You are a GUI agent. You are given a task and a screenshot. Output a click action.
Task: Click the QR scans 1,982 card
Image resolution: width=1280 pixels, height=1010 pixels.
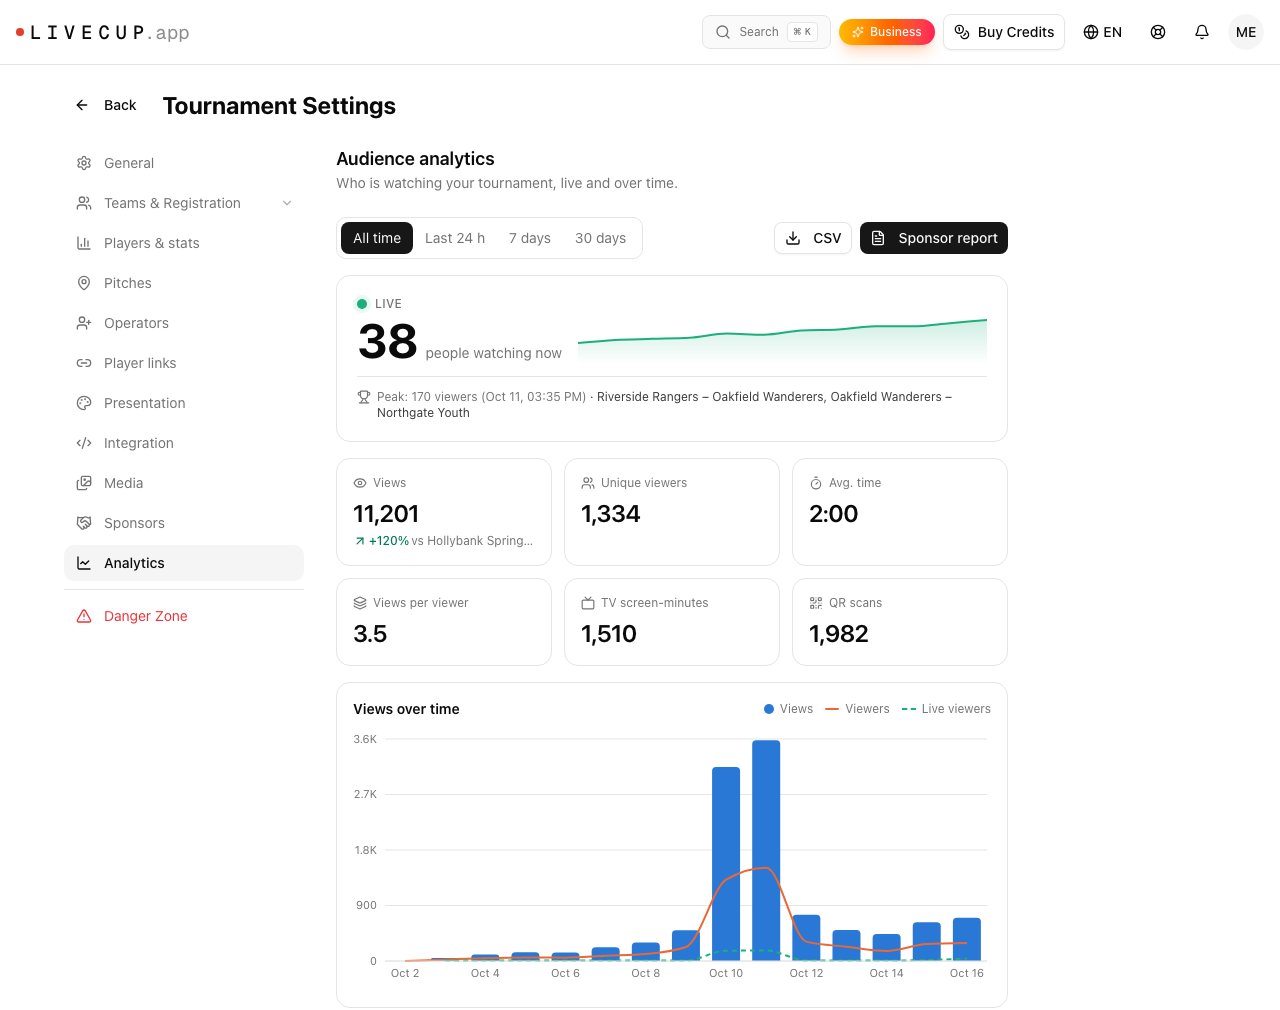coord(900,622)
